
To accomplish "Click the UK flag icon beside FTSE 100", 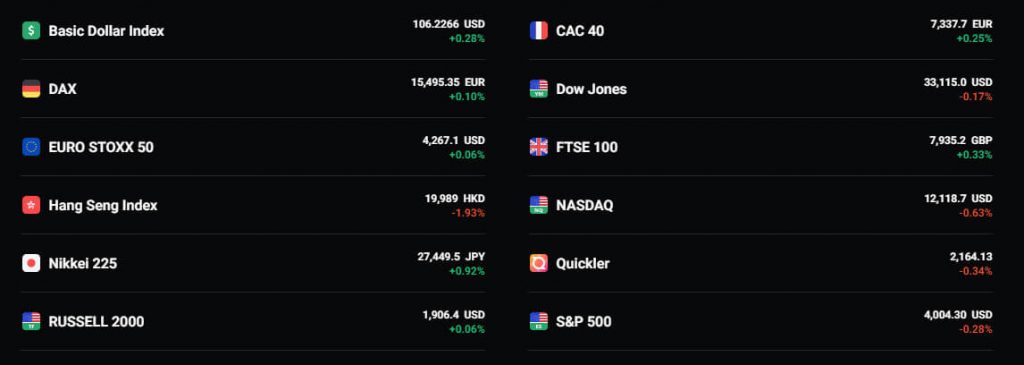I will tap(539, 147).
